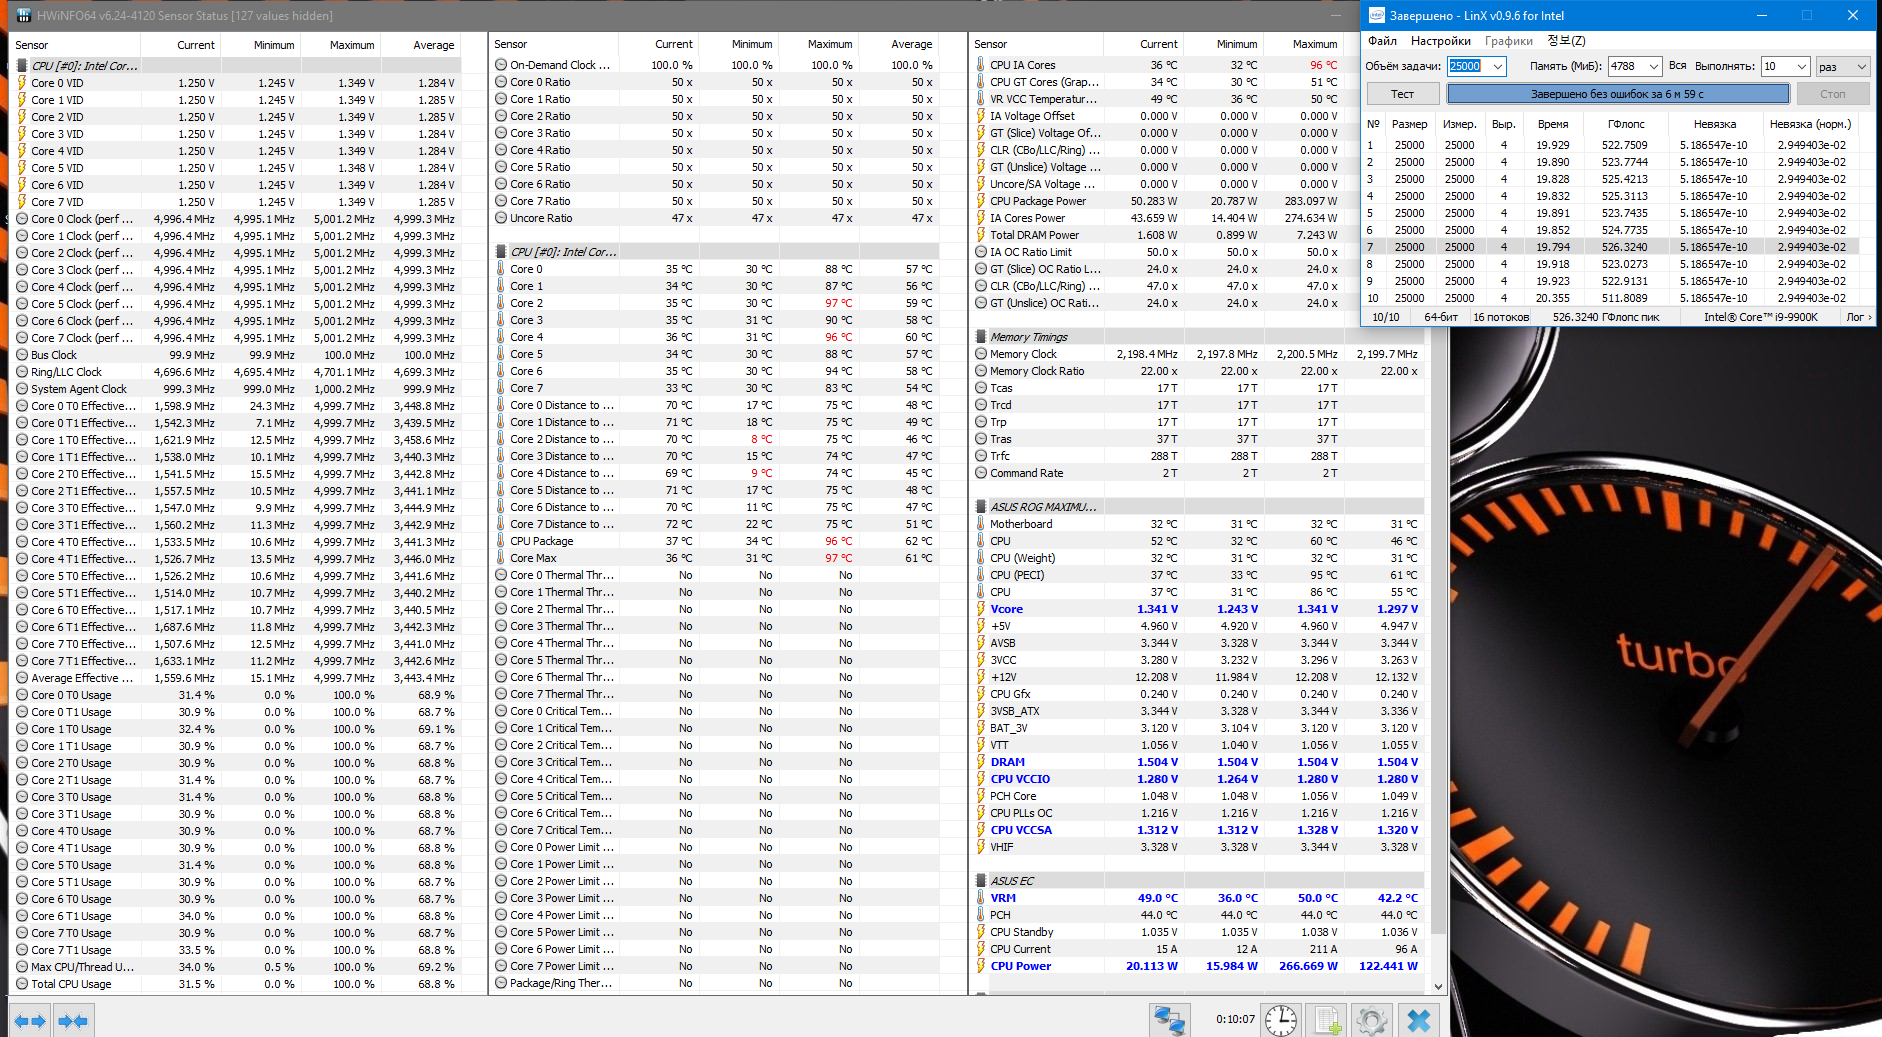This screenshot has width=1882, height=1037.
Task: Click the lightning icon beside CPU VCCSA
Action: pyautogui.click(x=981, y=830)
